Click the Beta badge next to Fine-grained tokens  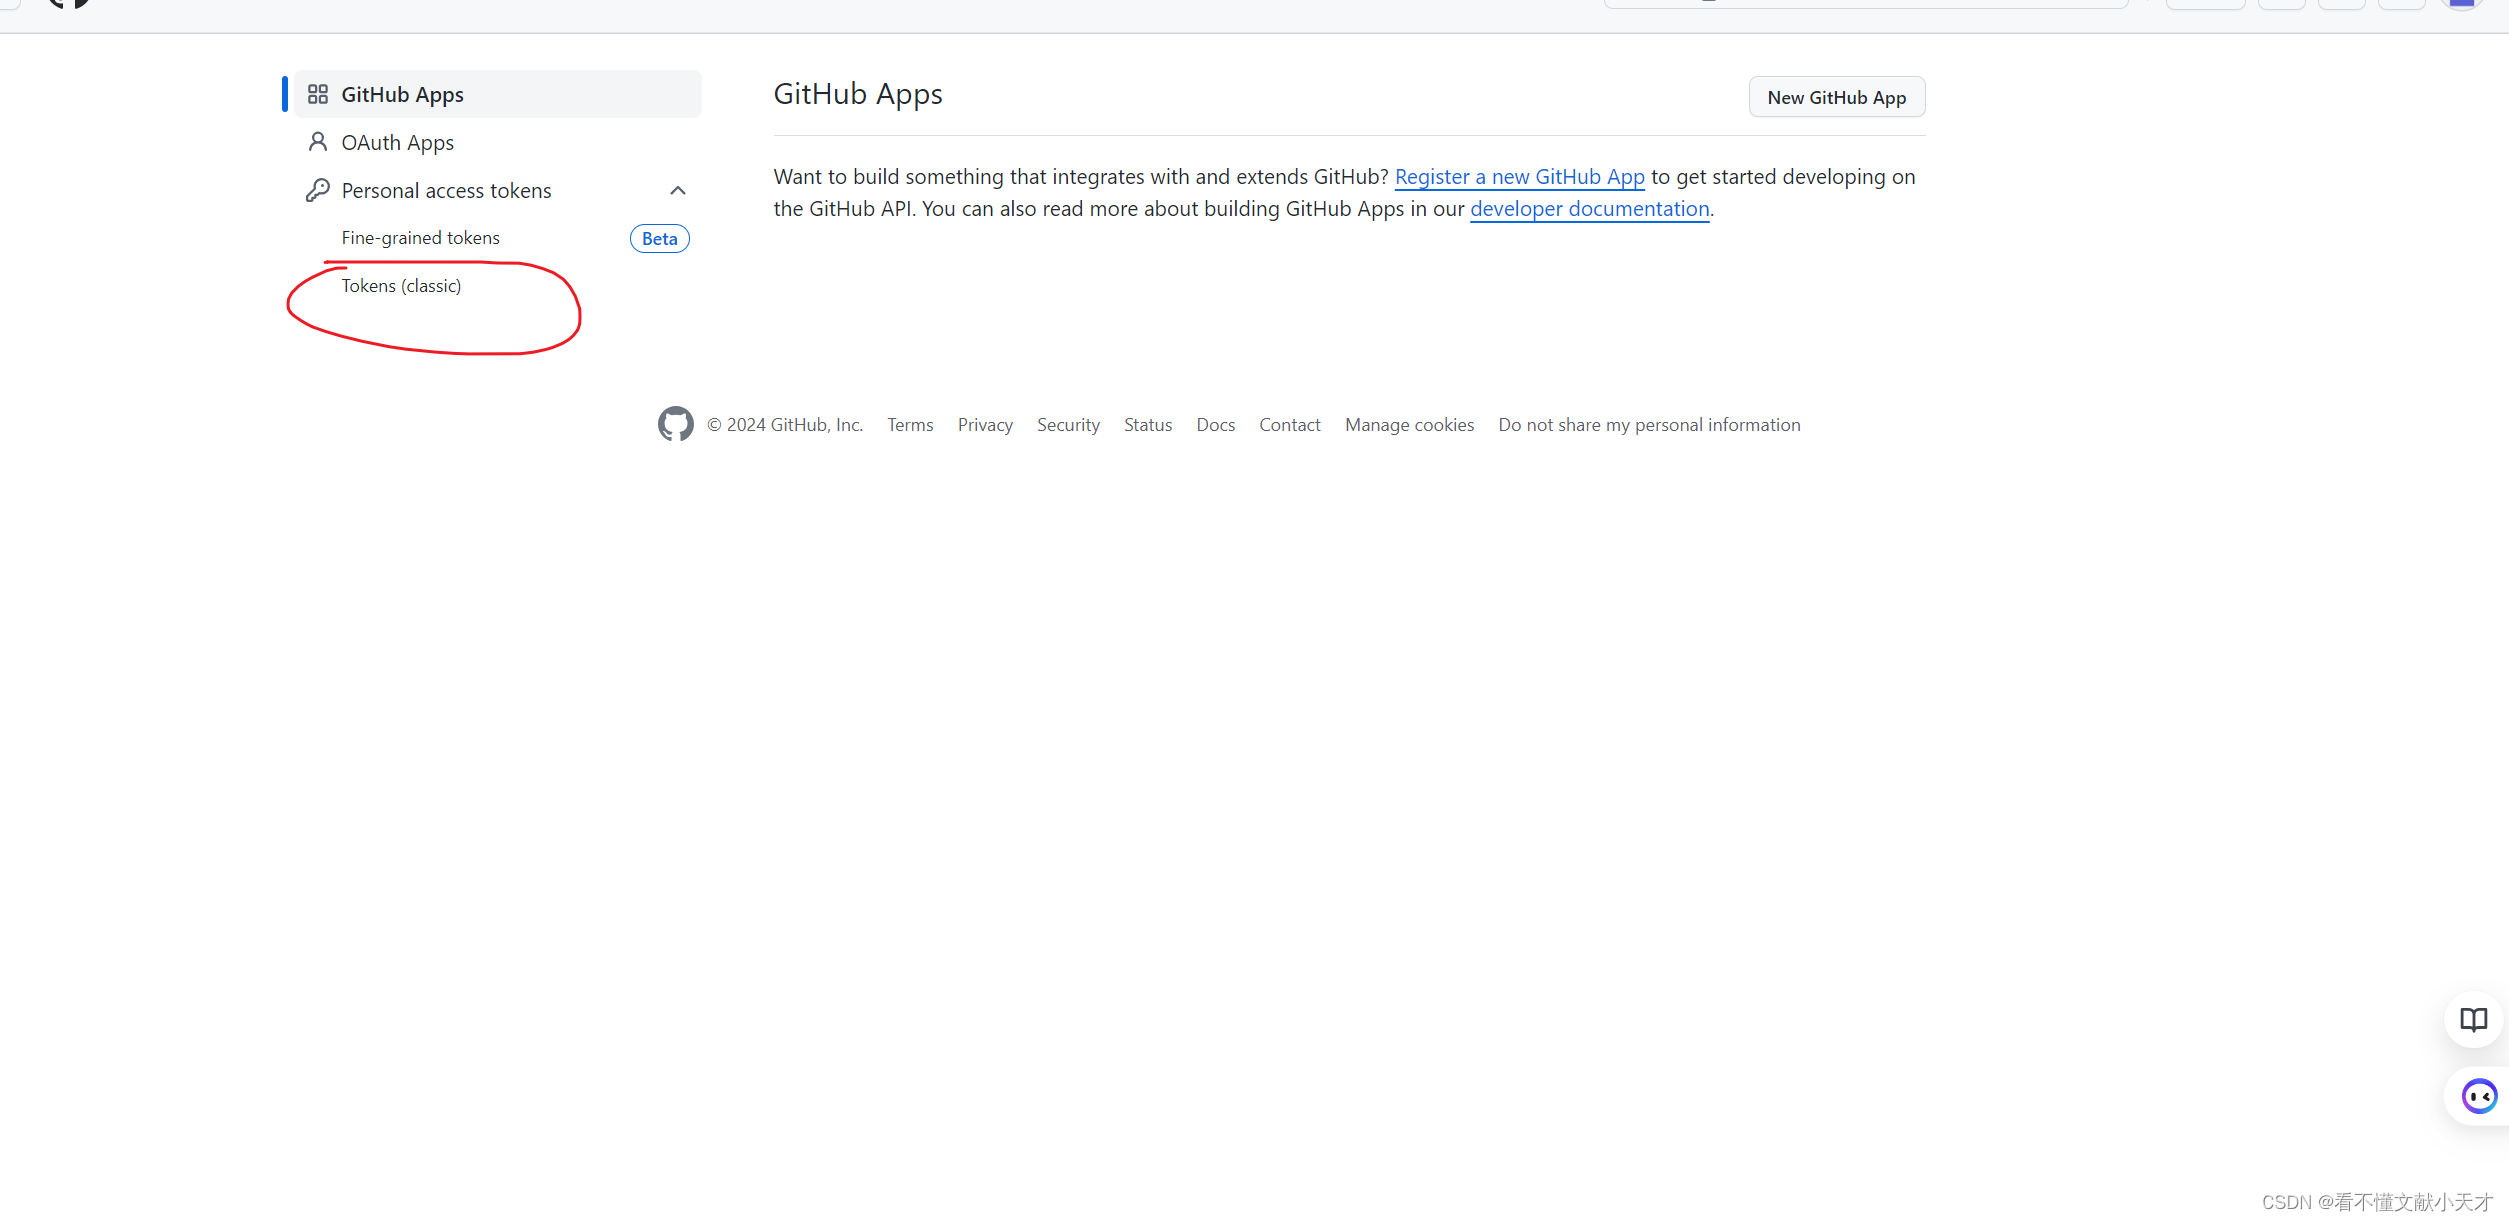(x=659, y=238)
